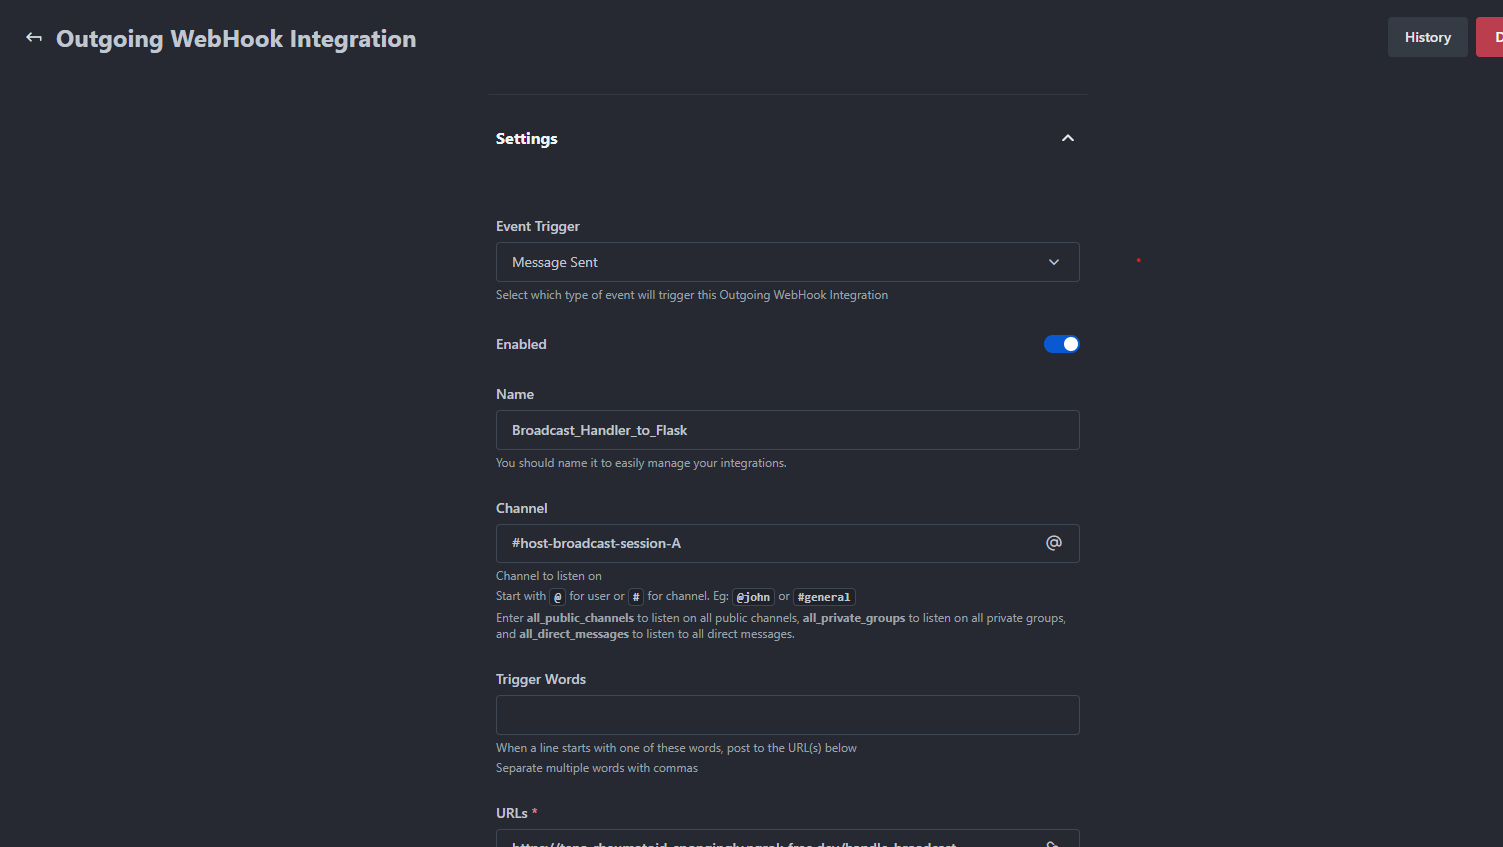The image size is (1503, 847).
Task: Click the Enabled label text
Action: tap(521, 344)
